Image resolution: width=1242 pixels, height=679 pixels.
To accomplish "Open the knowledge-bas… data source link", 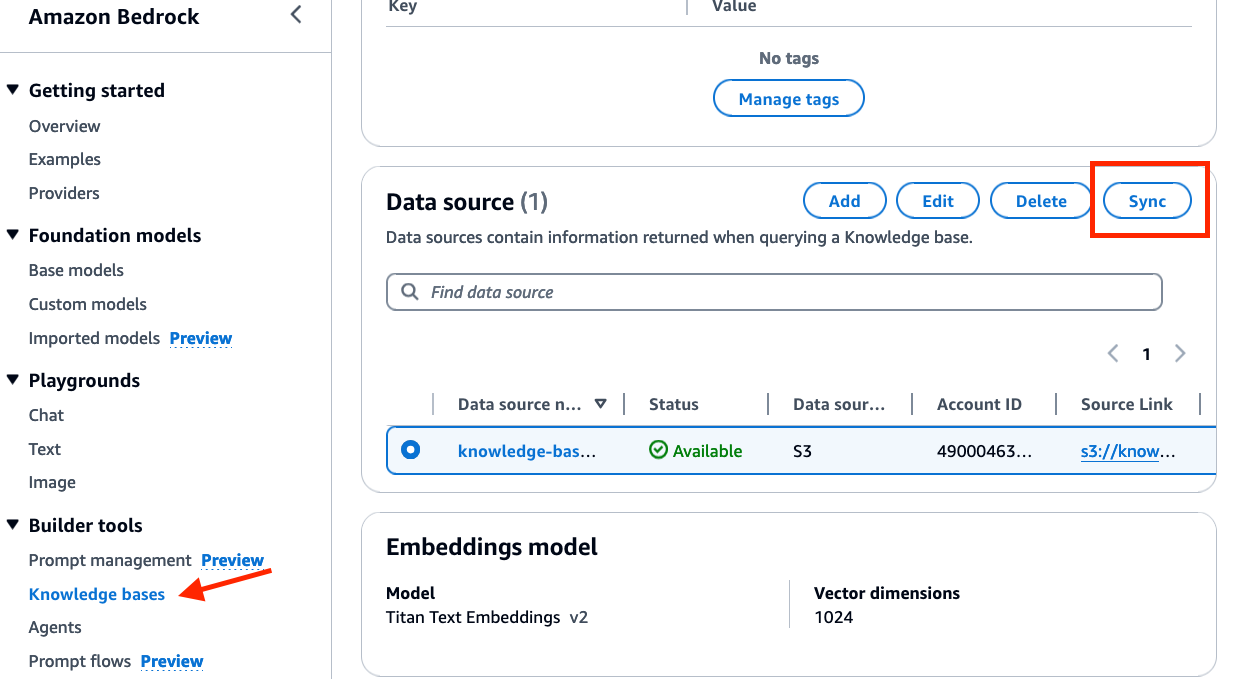I will click(527, 450).
